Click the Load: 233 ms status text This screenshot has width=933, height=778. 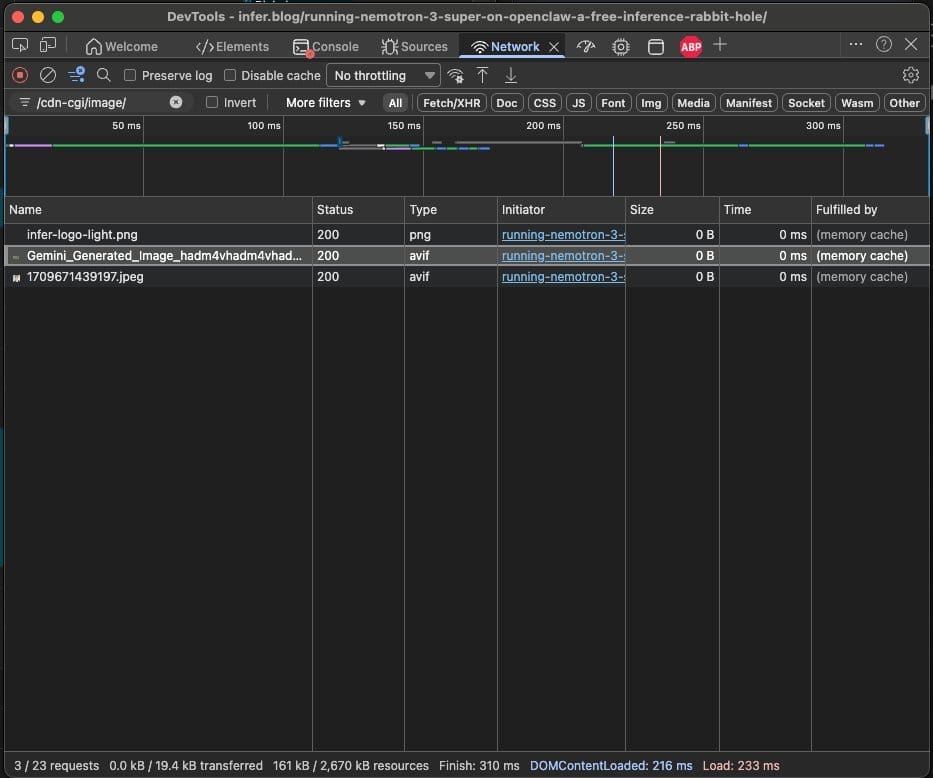(x=741, y=766)
